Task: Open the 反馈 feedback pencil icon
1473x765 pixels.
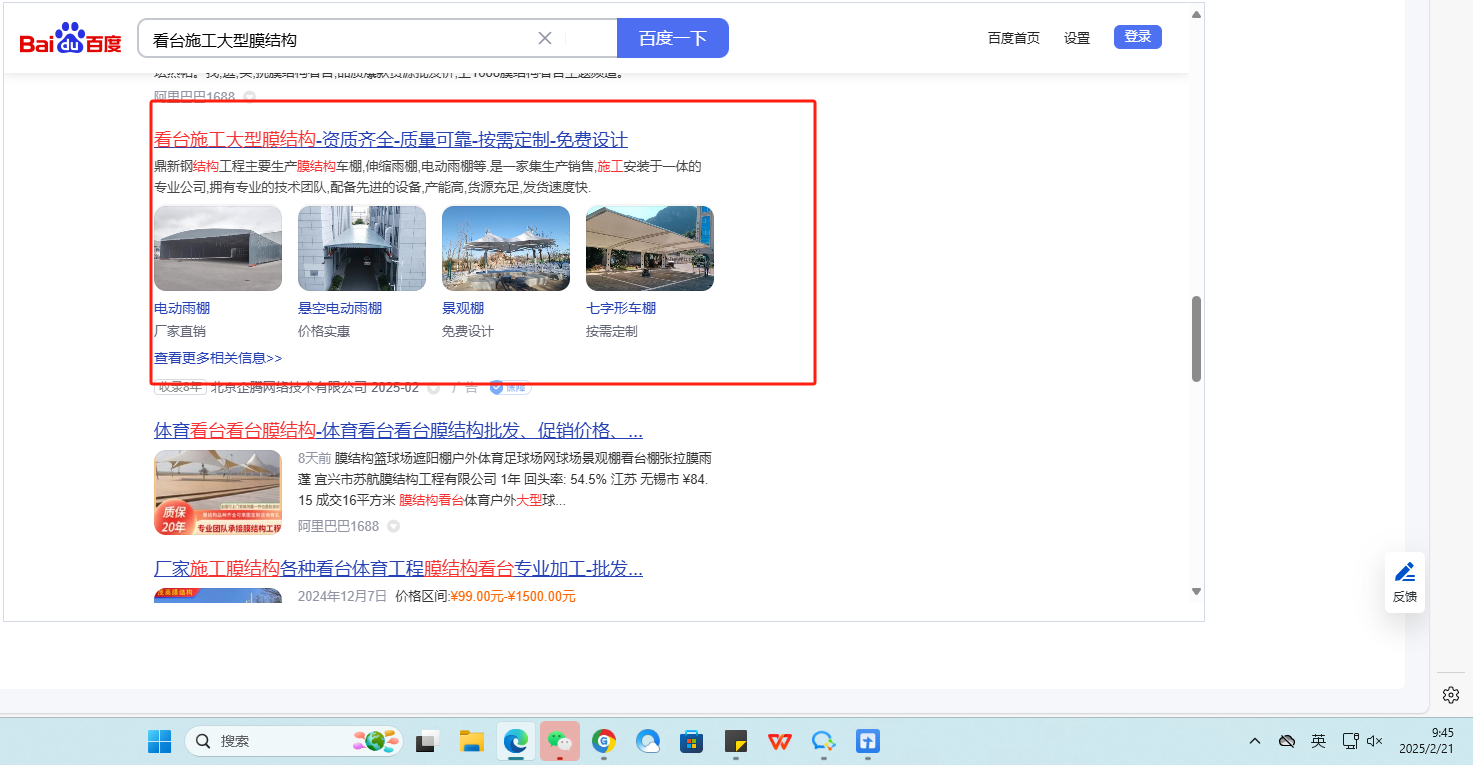Action: coord(1405,573)
